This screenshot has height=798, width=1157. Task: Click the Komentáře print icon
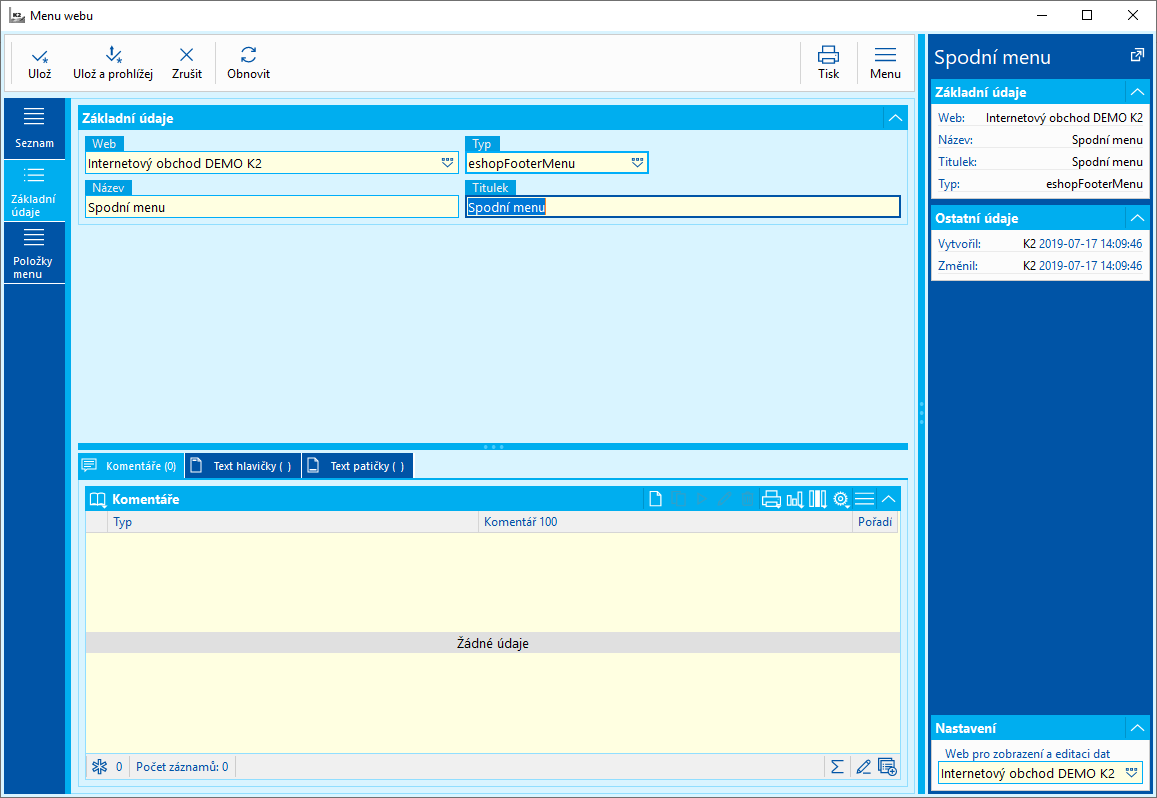tap(771, 499)
